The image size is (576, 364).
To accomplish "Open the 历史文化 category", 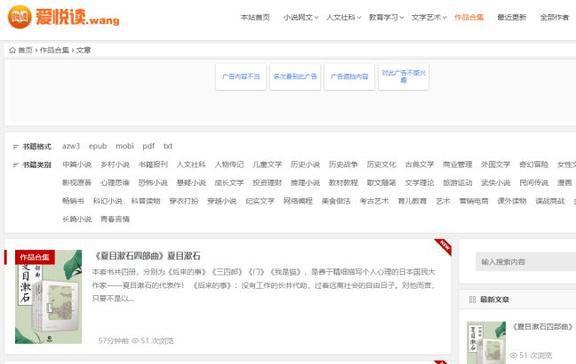I will pos(381,165).
